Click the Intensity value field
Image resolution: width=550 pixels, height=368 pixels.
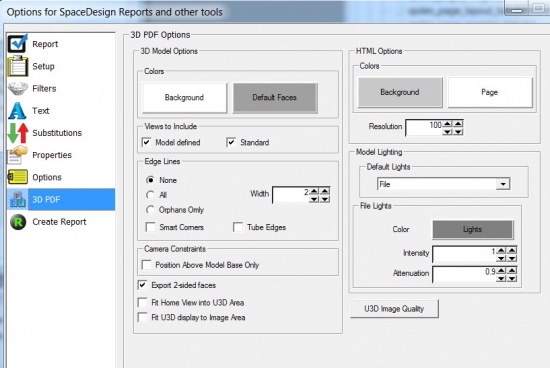pyautogui.click(x=464, y=254)
